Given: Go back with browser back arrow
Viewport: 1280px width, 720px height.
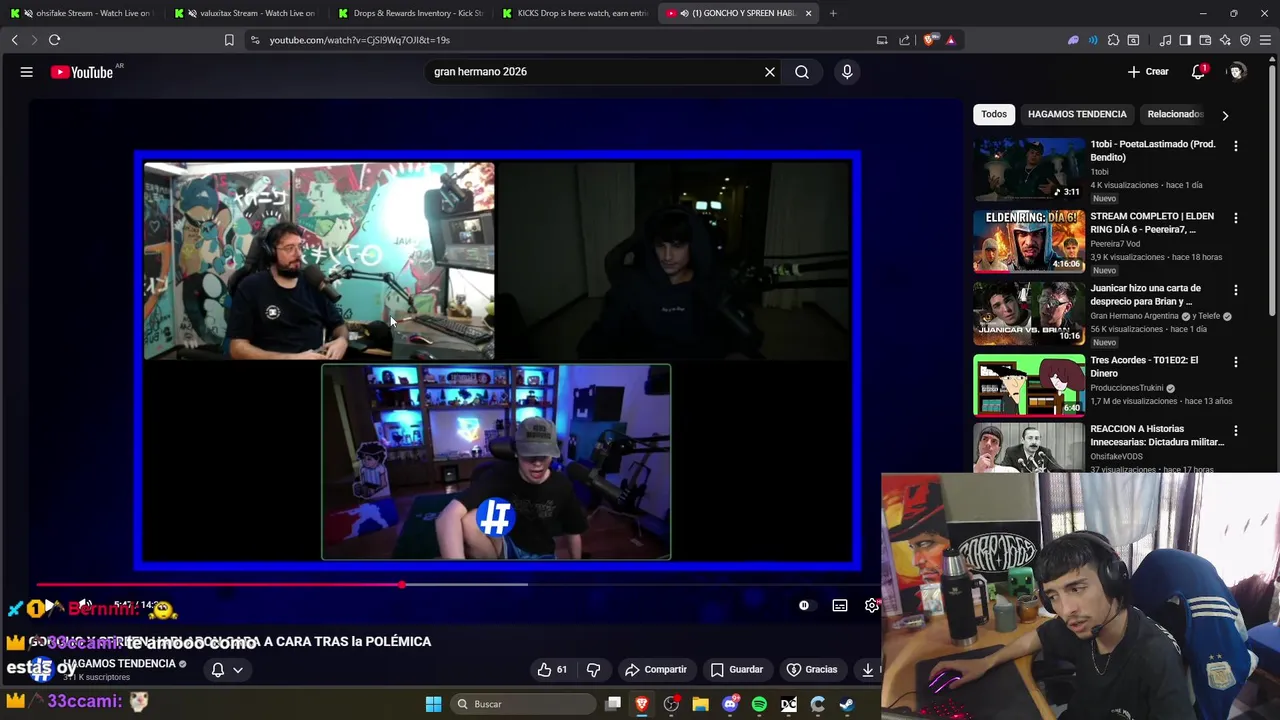Looking at the screenshot, I should [x=14, y=40].
